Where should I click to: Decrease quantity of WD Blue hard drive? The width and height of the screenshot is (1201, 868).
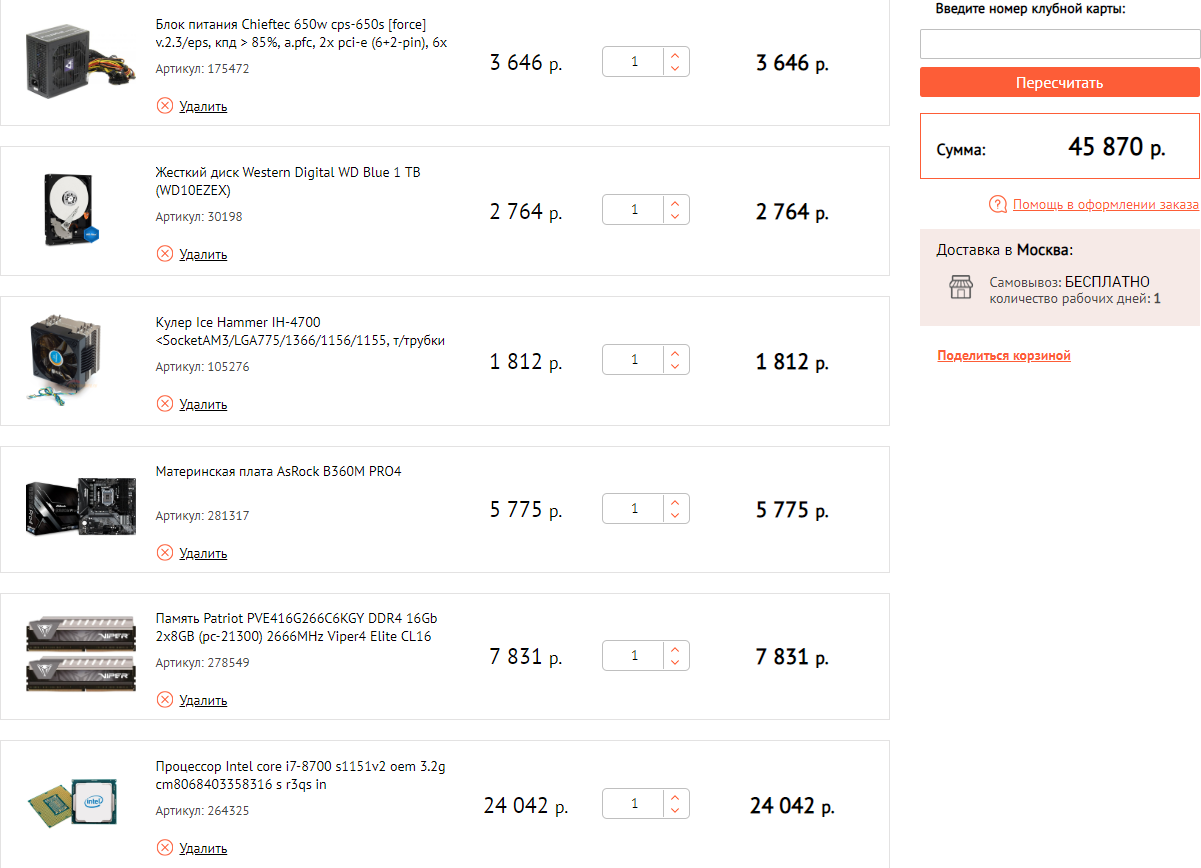tap(675, 217)
